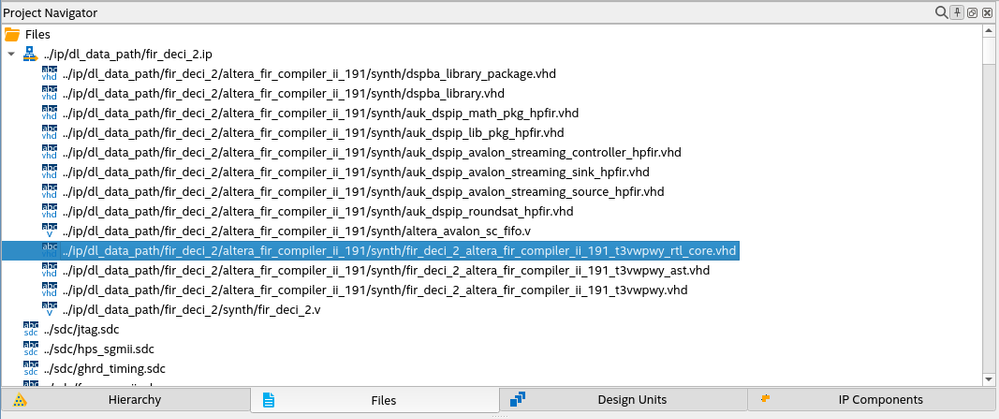This screenshot has width=999, height=419.
Task: Select auk_dspip_avalon_streaming_controller_hpfir.vhd file
Action: click(372, 153)
